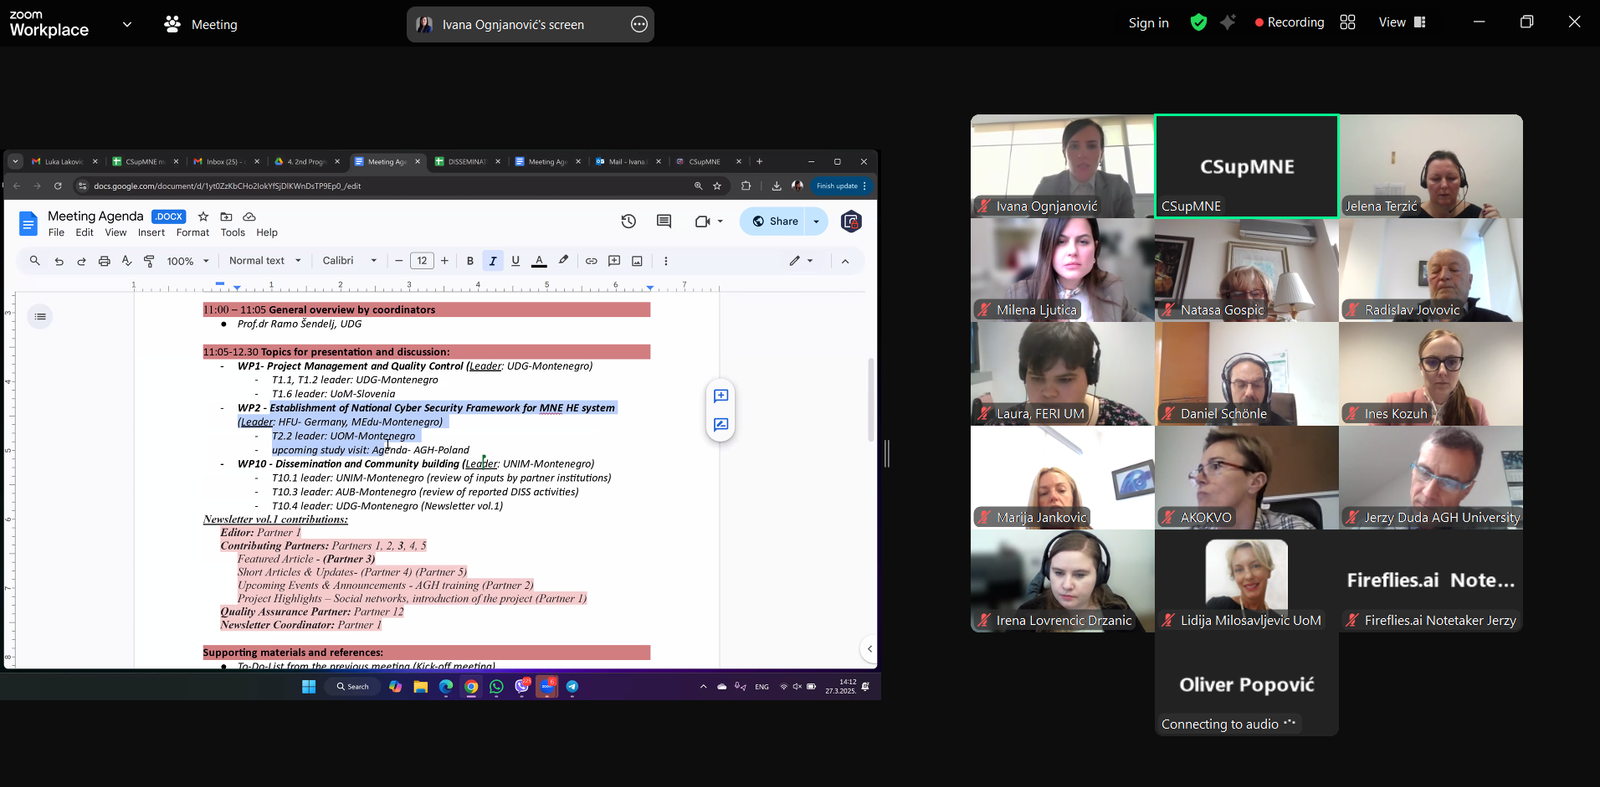Open the comments icon in Docs header
1600x787 pixels.
point(664,221)
